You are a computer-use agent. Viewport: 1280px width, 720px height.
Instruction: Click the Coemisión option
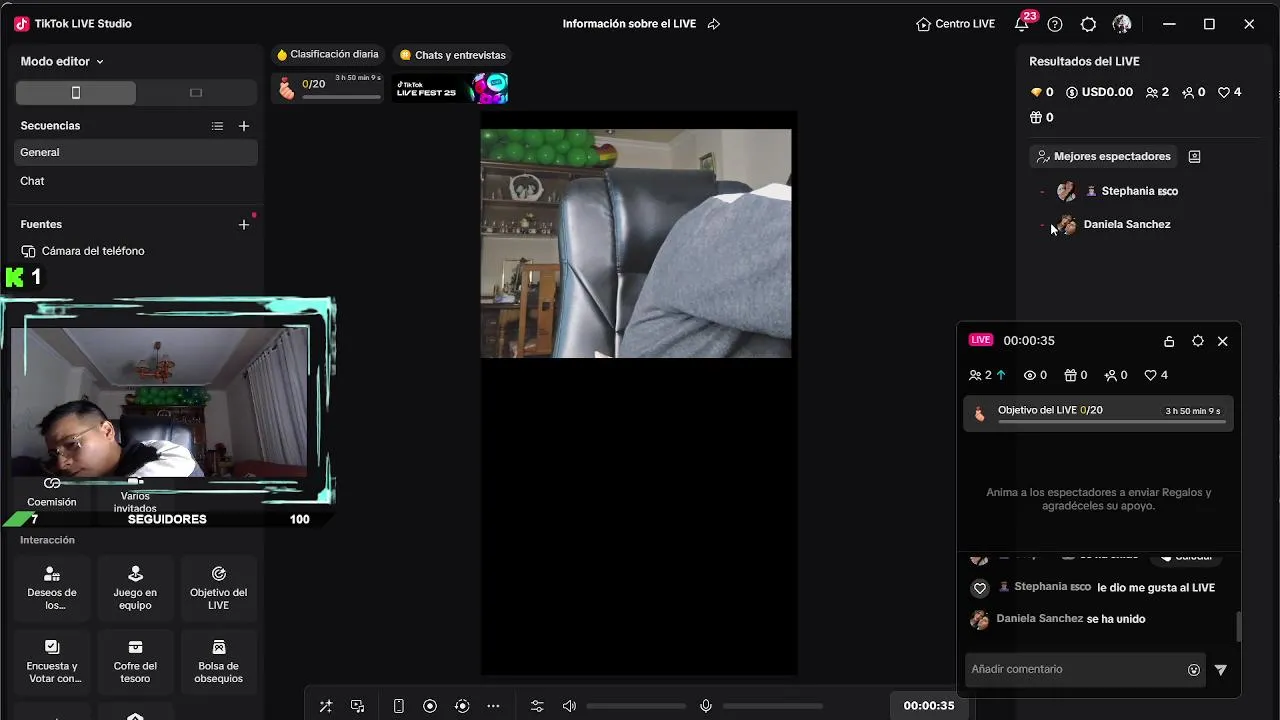pos(52,493)
